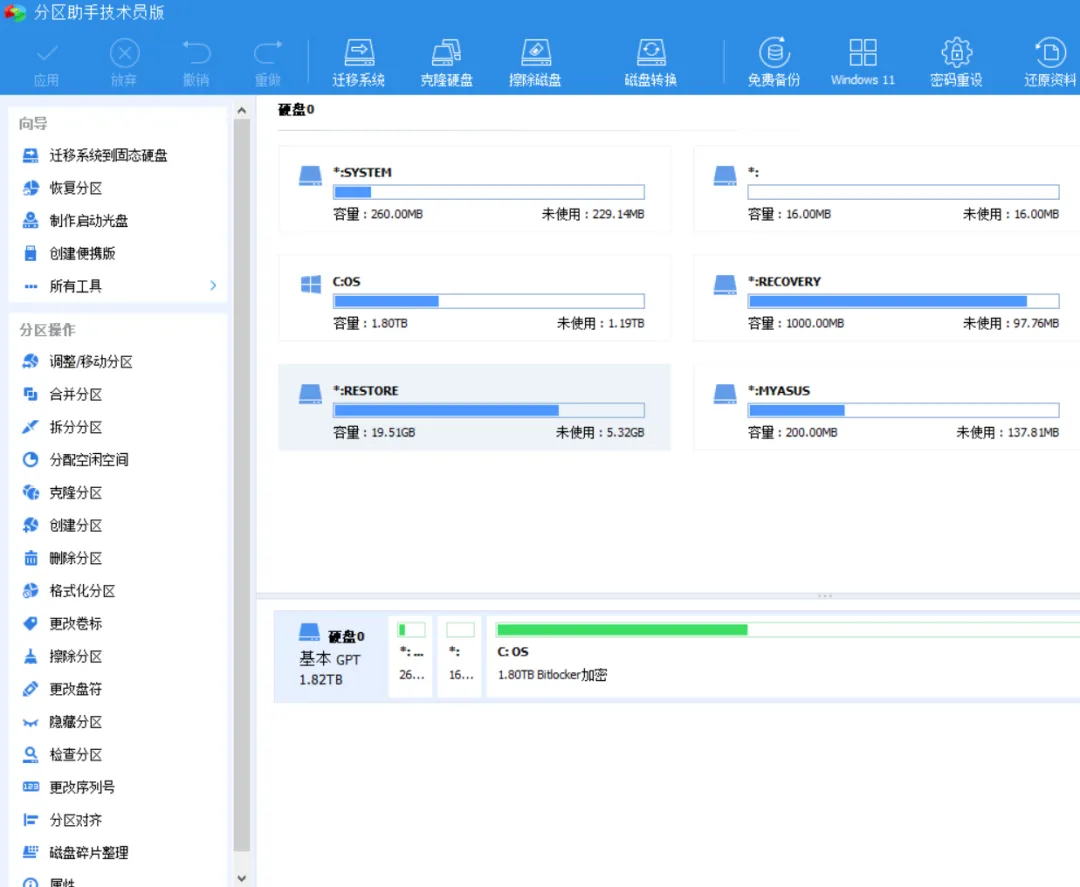Select the 迁移系统 (Migrate OS) toolbar icon
Screen dimensions: 1080x887
pyautogui.click(x=357, y=60)
